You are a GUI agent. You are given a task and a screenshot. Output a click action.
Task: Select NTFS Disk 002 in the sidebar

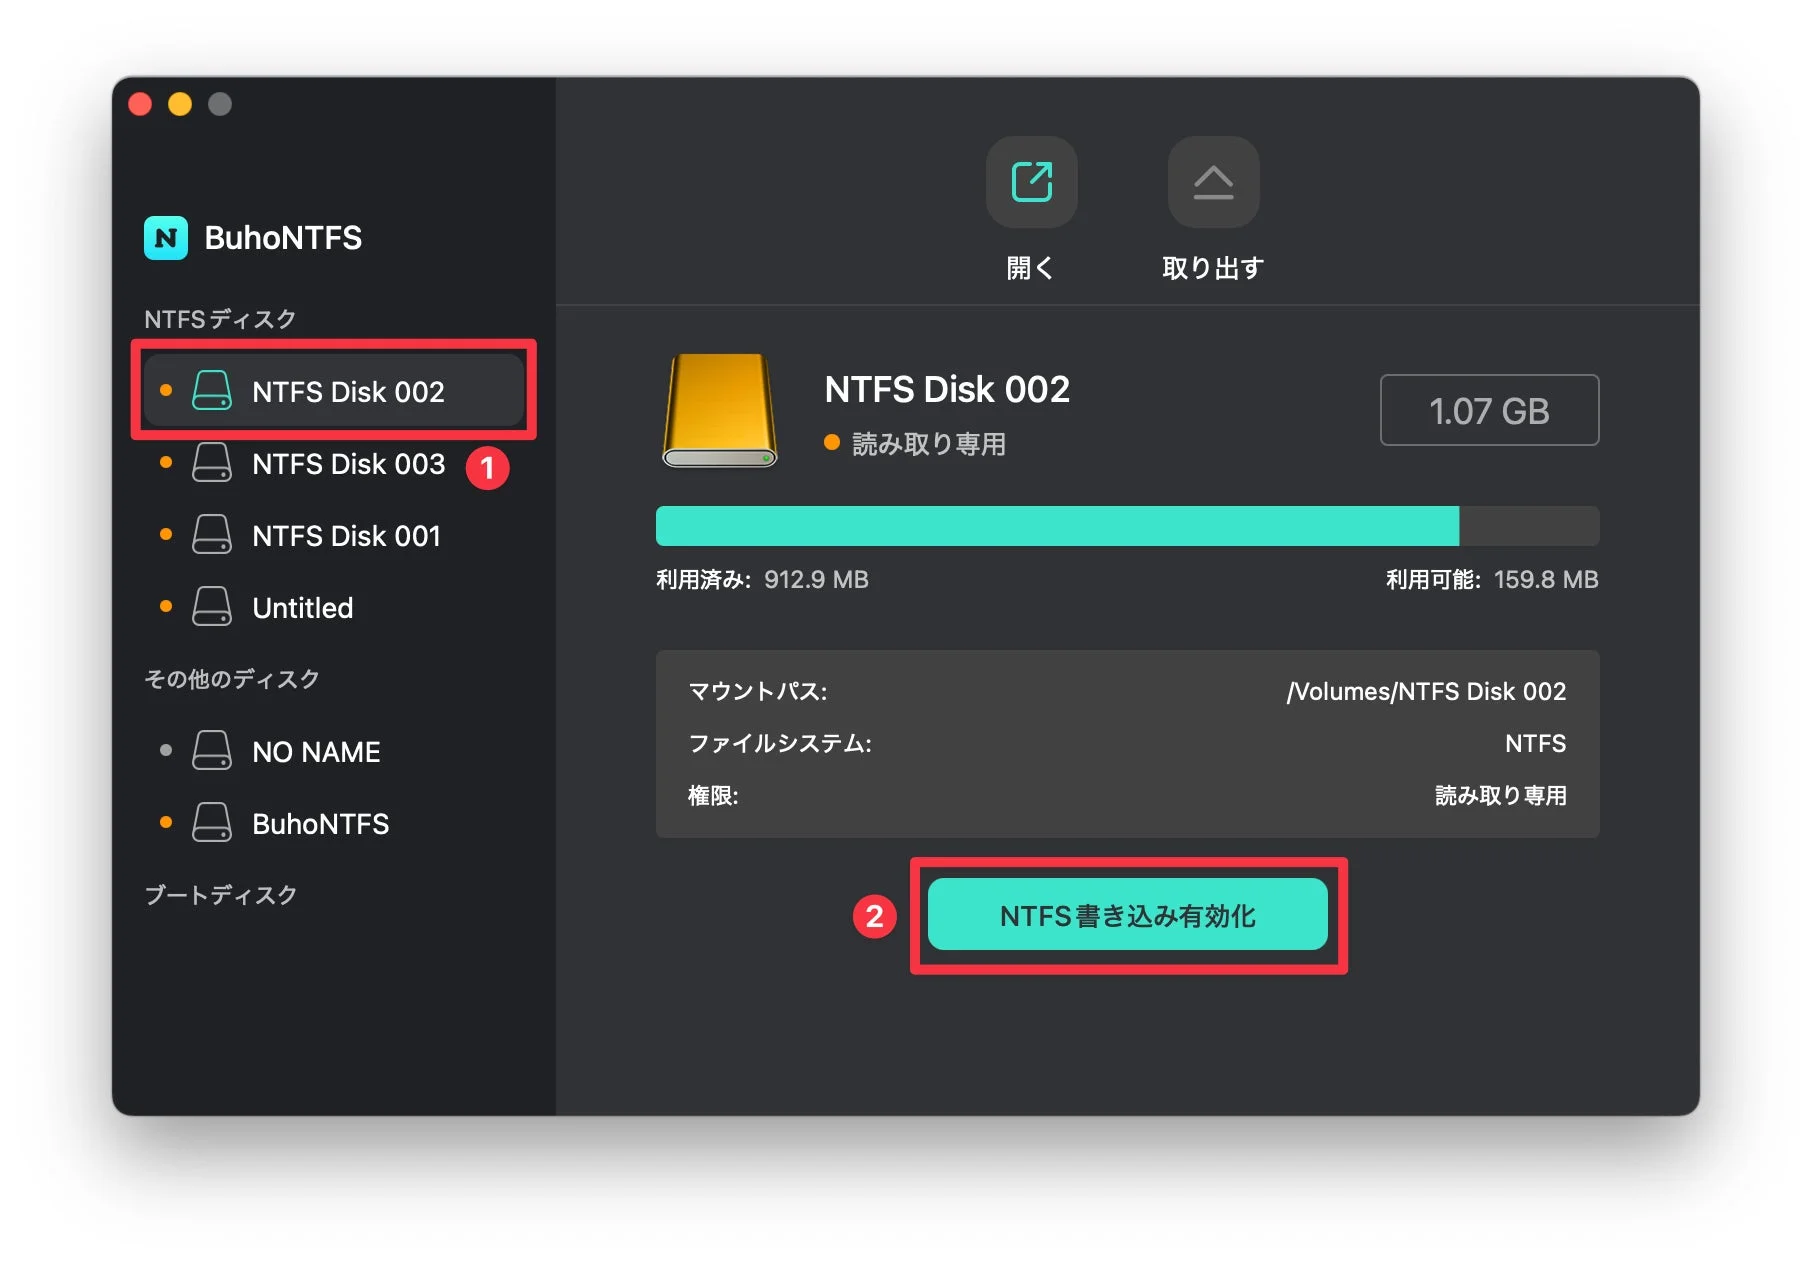(x=347, y=392)
